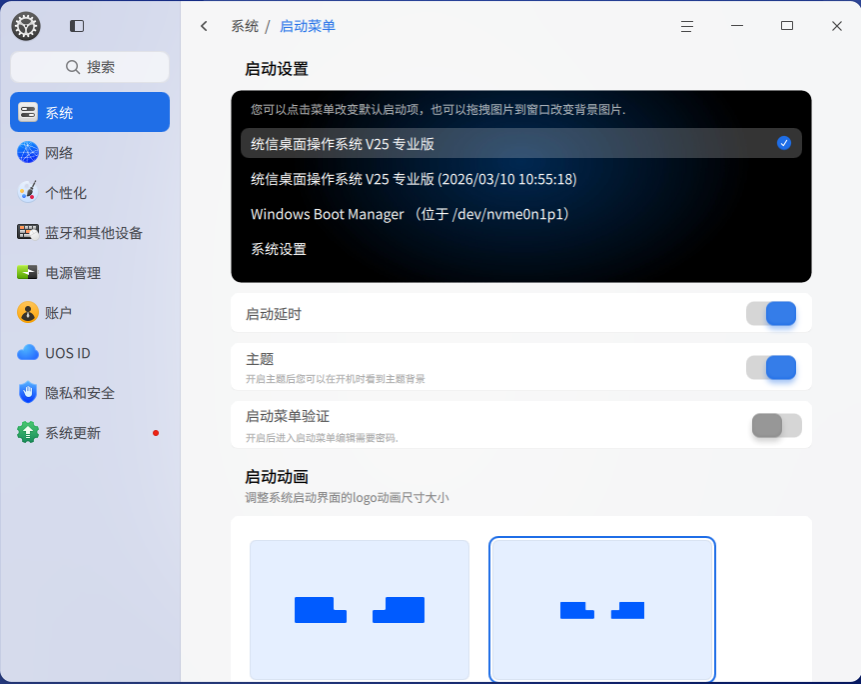
Task: Minimize the settings window
Action: point(737,26)
